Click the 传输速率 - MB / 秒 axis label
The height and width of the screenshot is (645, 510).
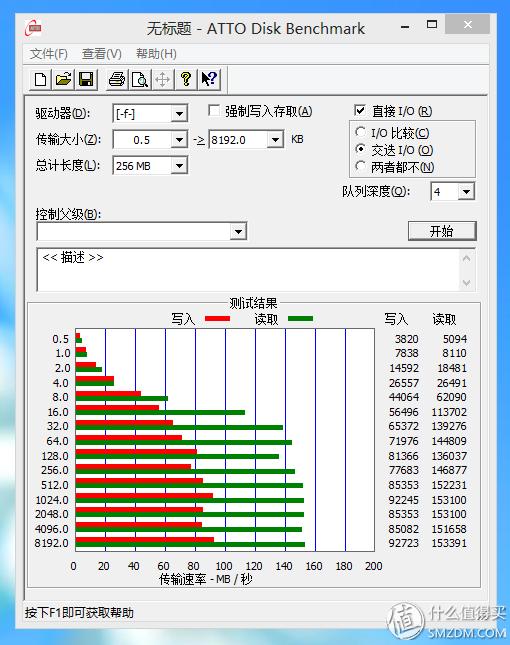206,579
